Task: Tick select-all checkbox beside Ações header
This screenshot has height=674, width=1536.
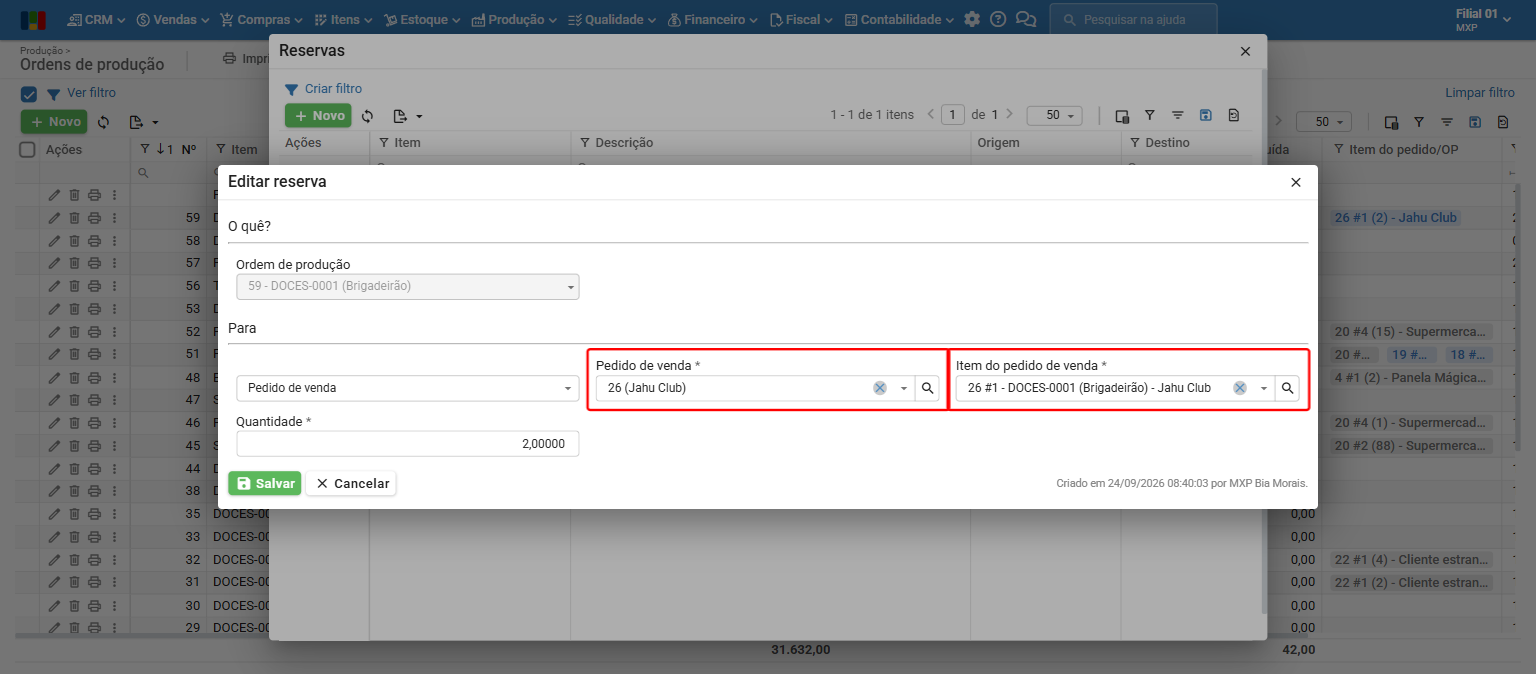Action: click(x=28, y=149)
